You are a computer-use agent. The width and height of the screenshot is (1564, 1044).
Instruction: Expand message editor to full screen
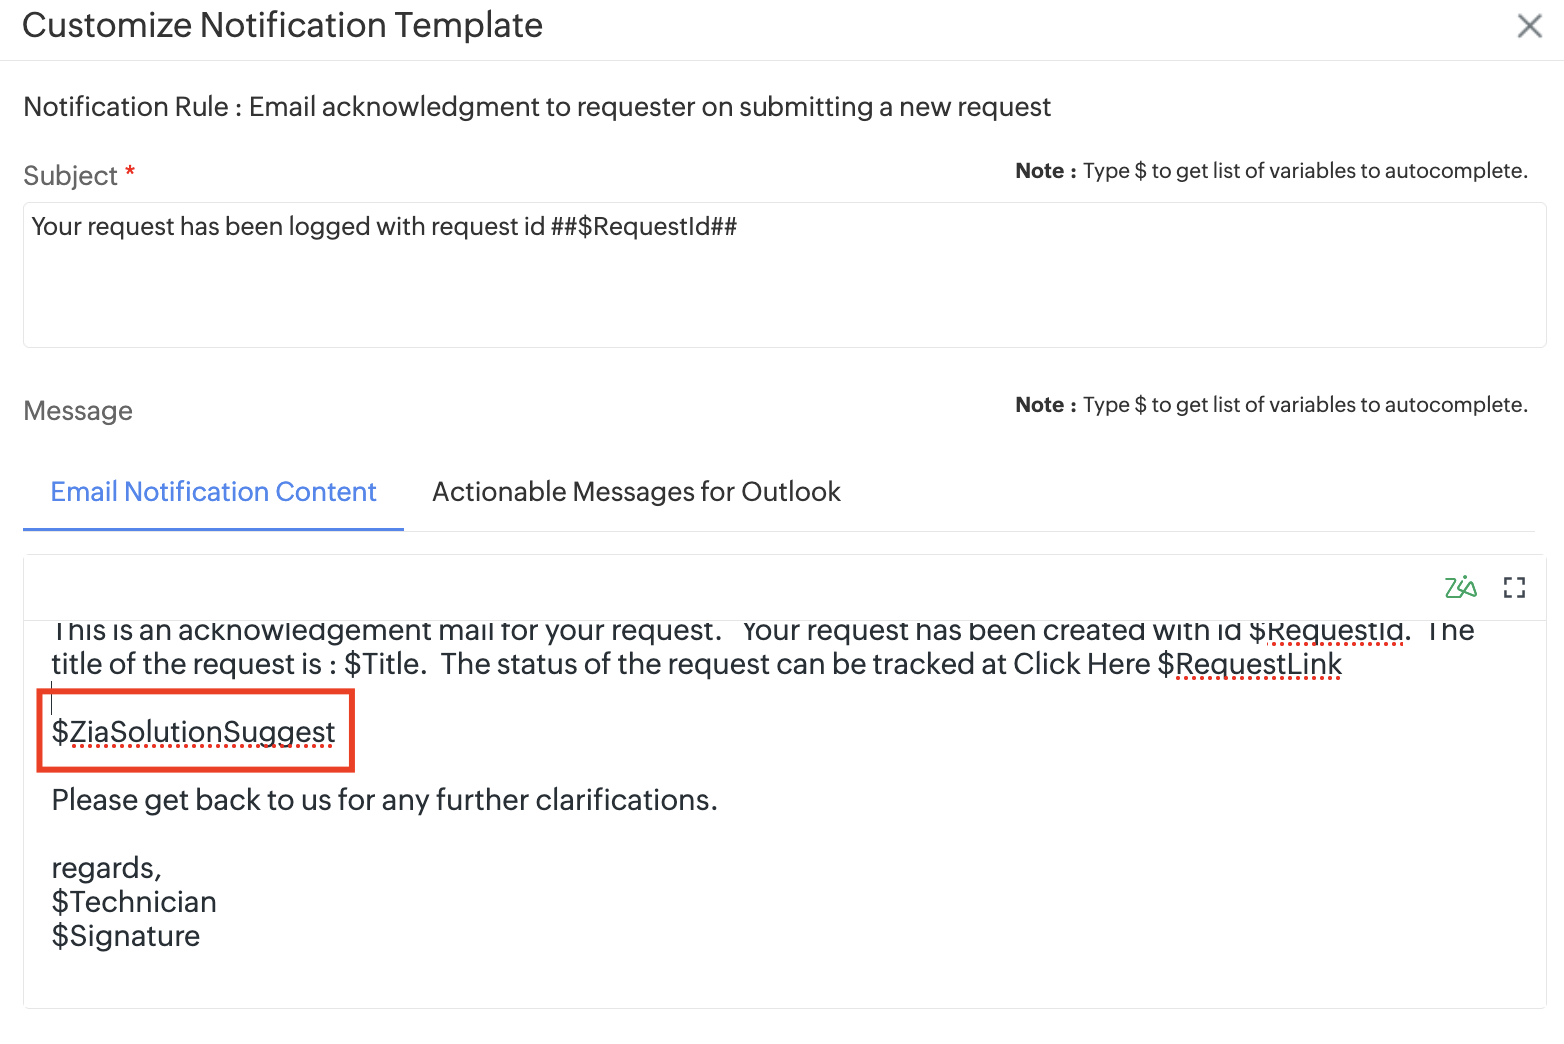pos(1514,588)
